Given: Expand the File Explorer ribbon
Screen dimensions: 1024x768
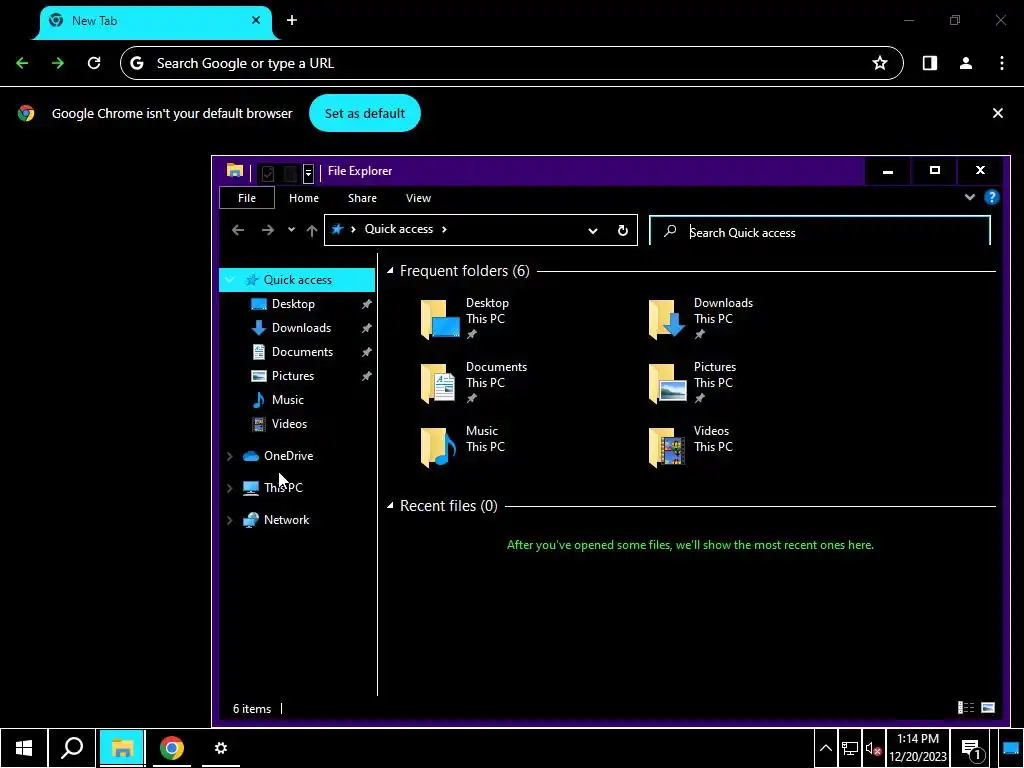Looking at the screenshot, I should [x=970, y=197].
